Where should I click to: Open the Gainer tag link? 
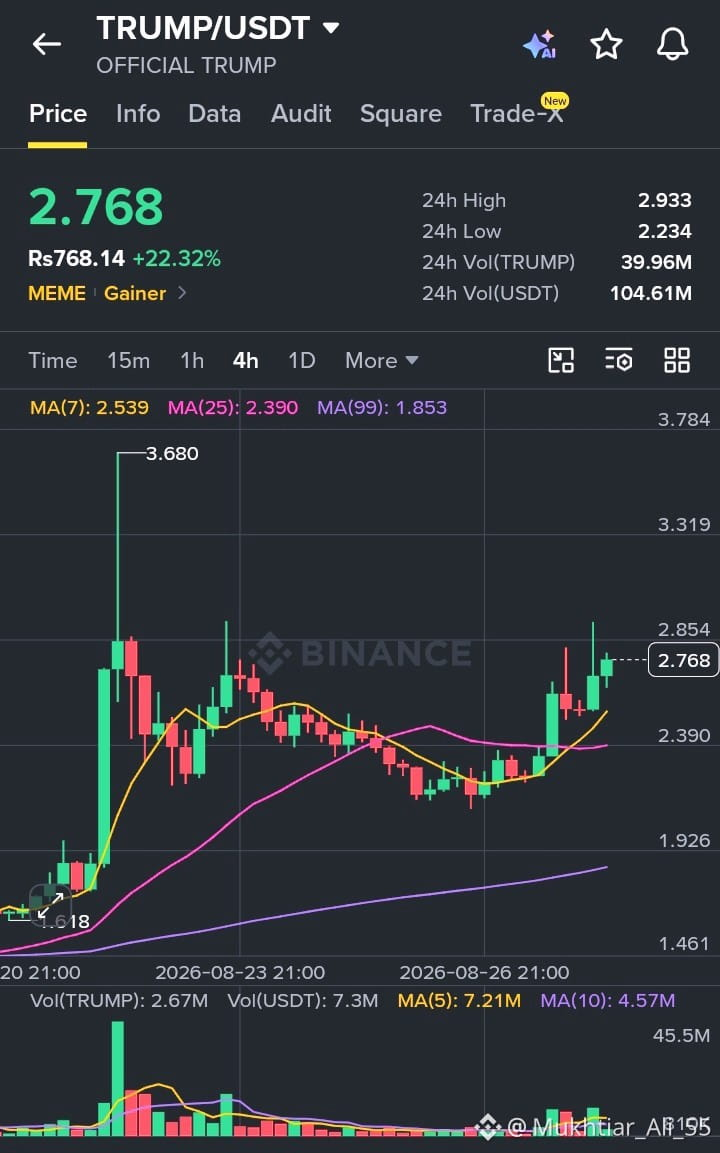tap(135, 293)
